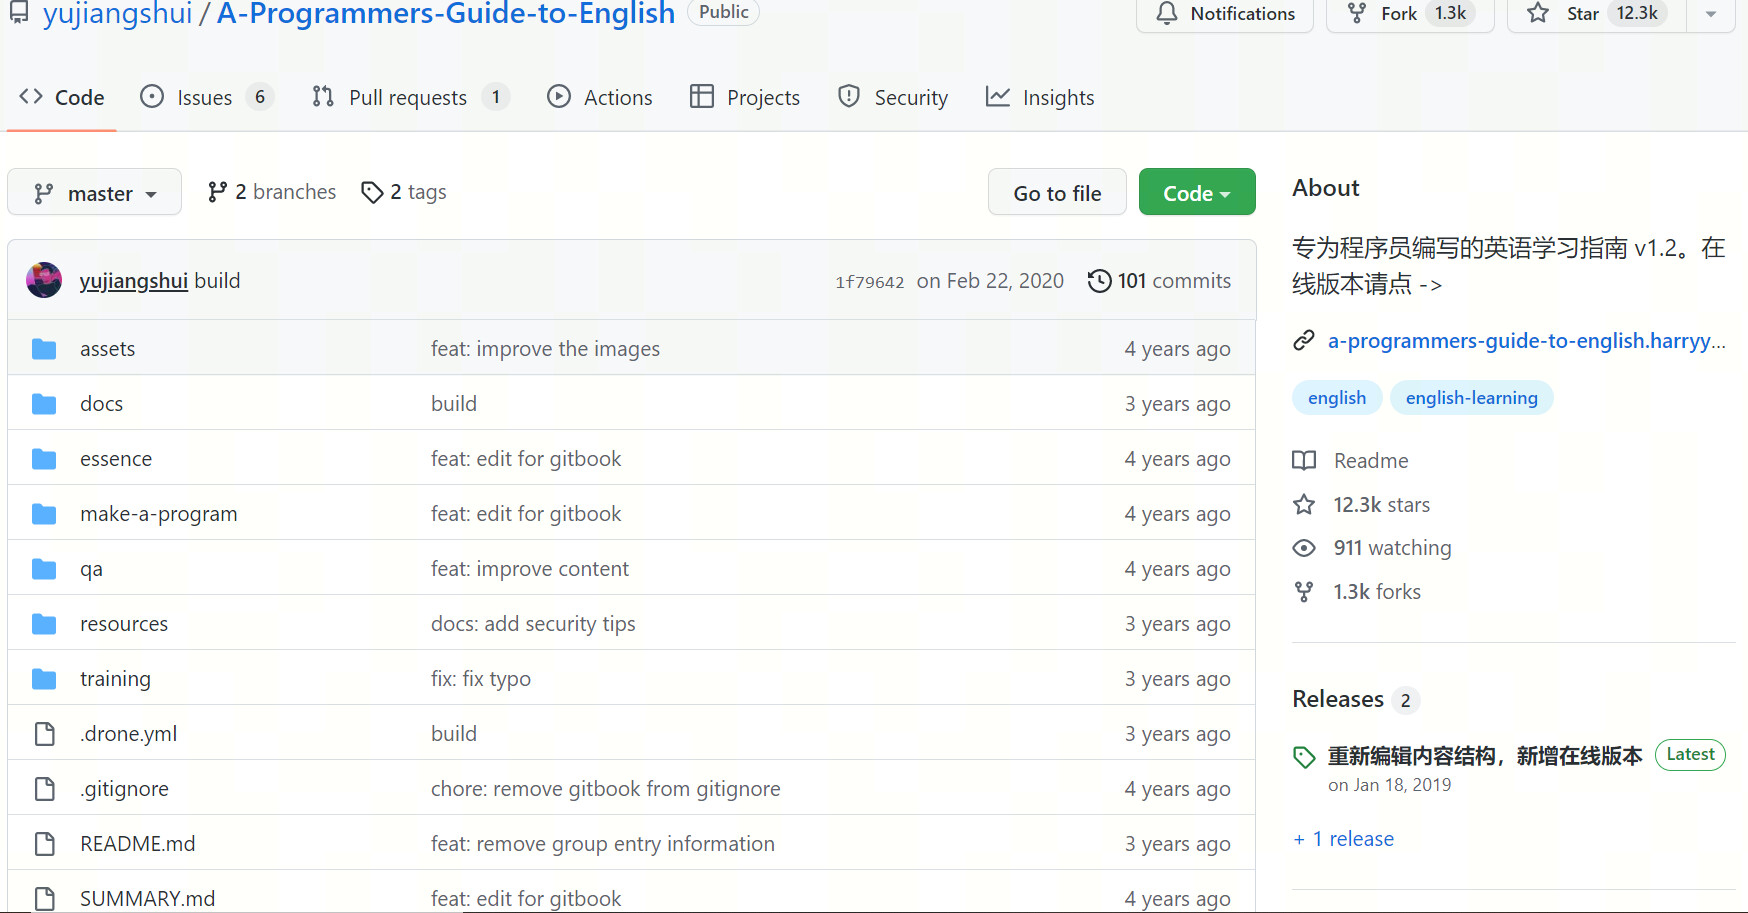Go to the Actions tab
Image resolution: width=1748 pixels, height=913 pixels.
click(x=600, y=97)
